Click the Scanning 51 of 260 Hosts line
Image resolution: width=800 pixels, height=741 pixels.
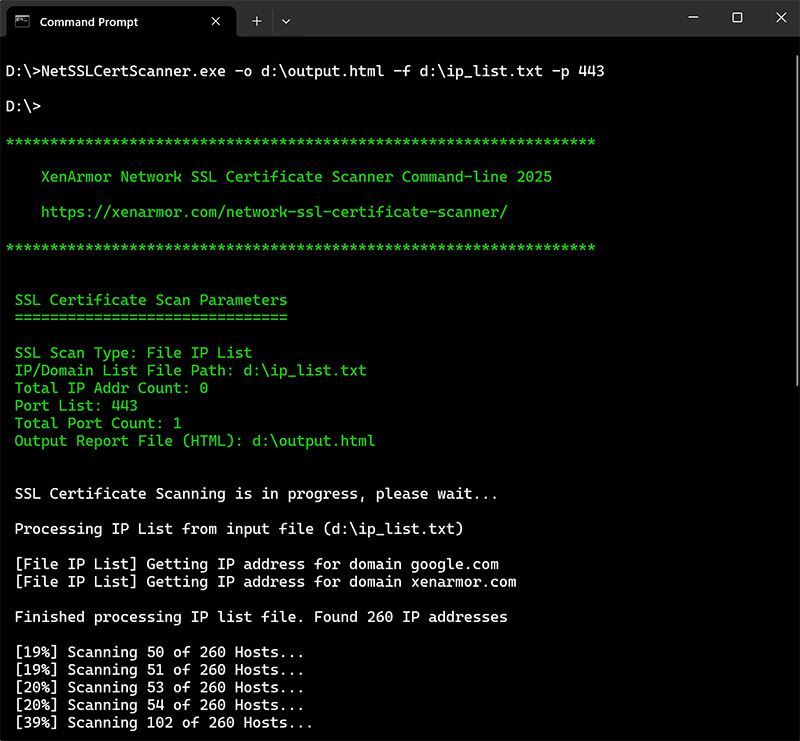click(x=159, y=670)
